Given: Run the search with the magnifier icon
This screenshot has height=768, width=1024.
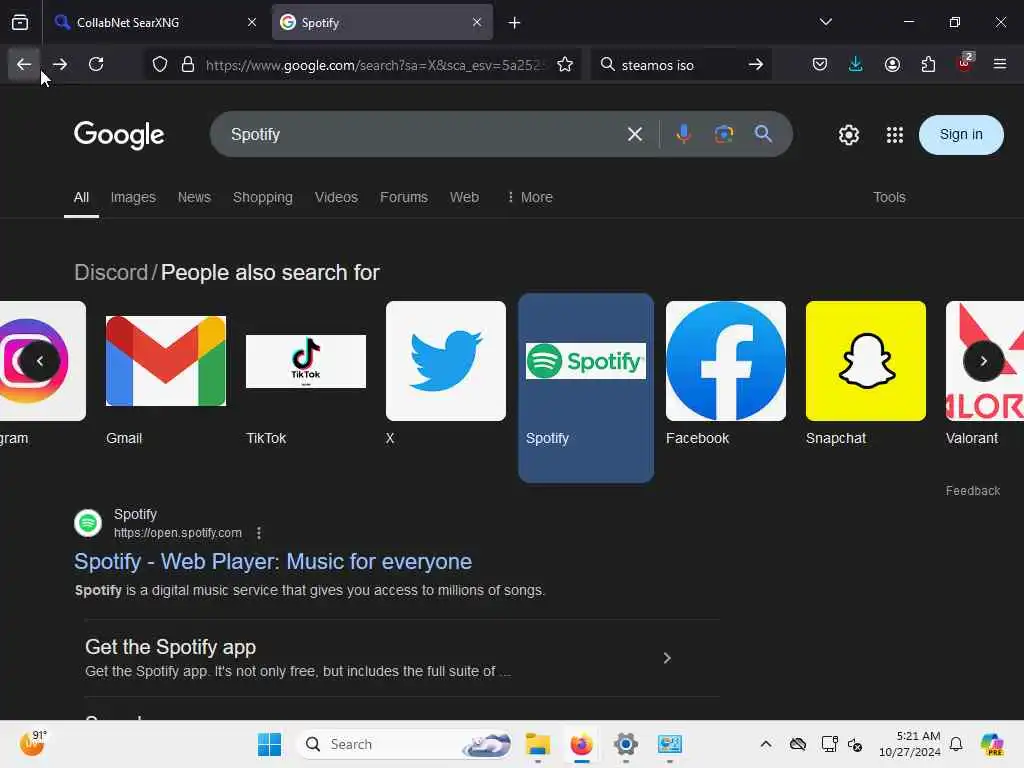Looking at the screenshot, I should coord(763,135).
